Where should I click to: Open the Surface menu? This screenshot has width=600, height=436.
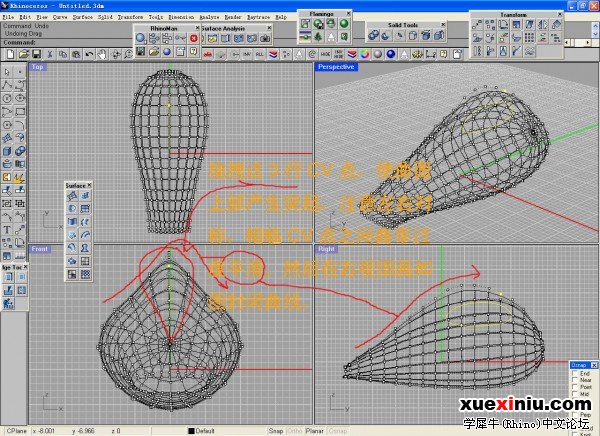click(82, 17)
